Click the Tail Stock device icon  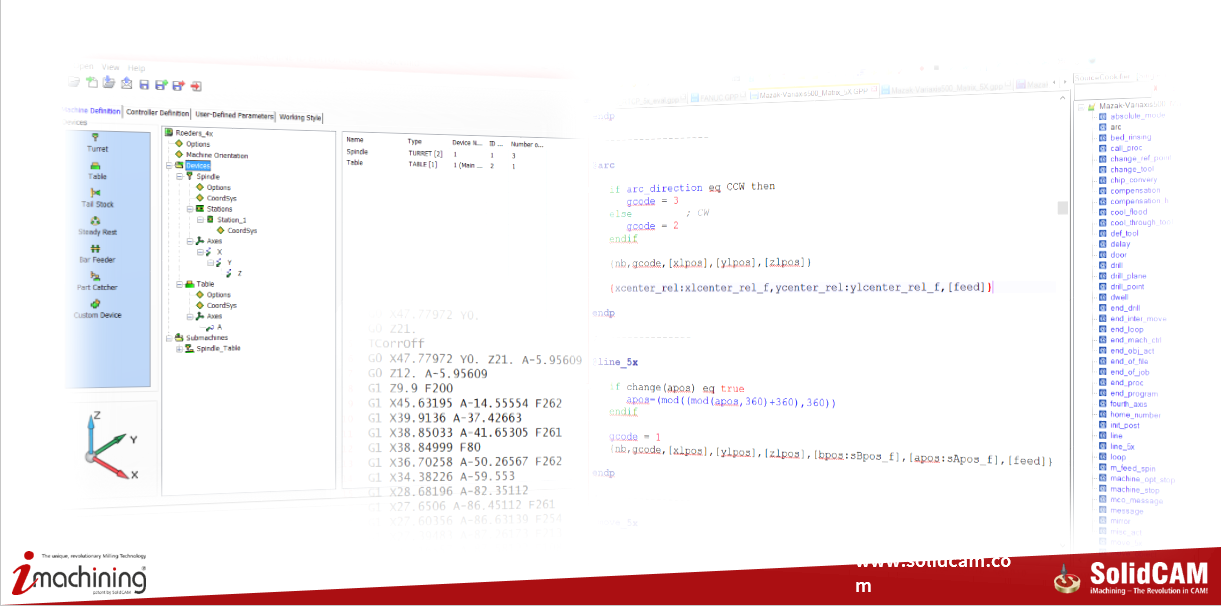[x=96, y=192]
